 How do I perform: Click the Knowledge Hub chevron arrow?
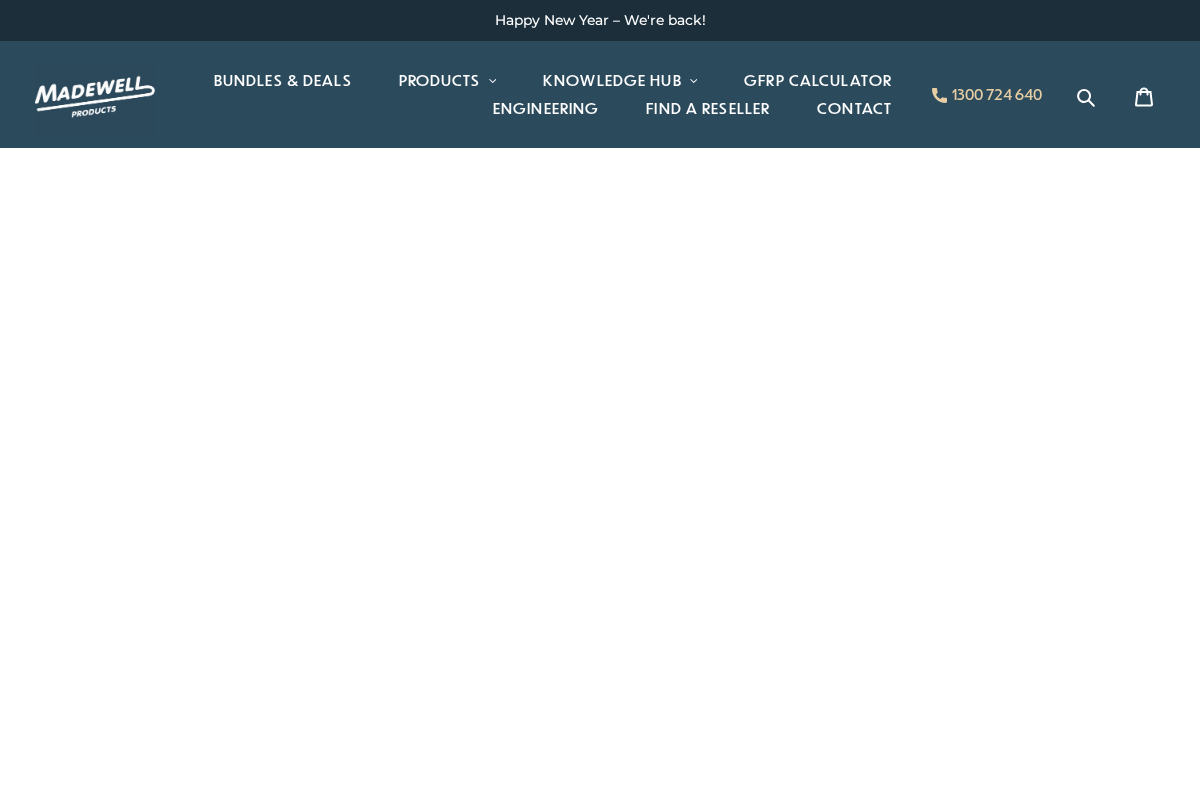click(694, 81)
